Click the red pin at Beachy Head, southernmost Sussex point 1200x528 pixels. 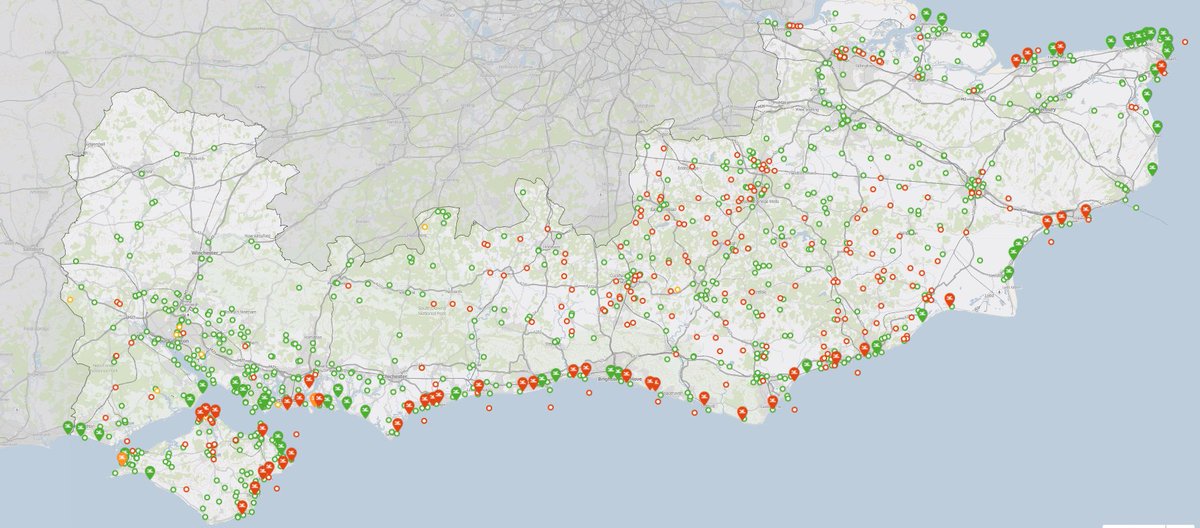[x=742, y=413]
